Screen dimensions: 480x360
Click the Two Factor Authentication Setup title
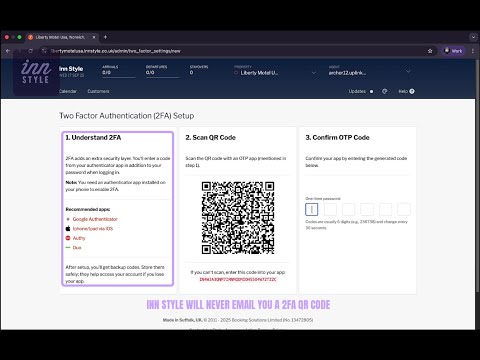(127, 116)
